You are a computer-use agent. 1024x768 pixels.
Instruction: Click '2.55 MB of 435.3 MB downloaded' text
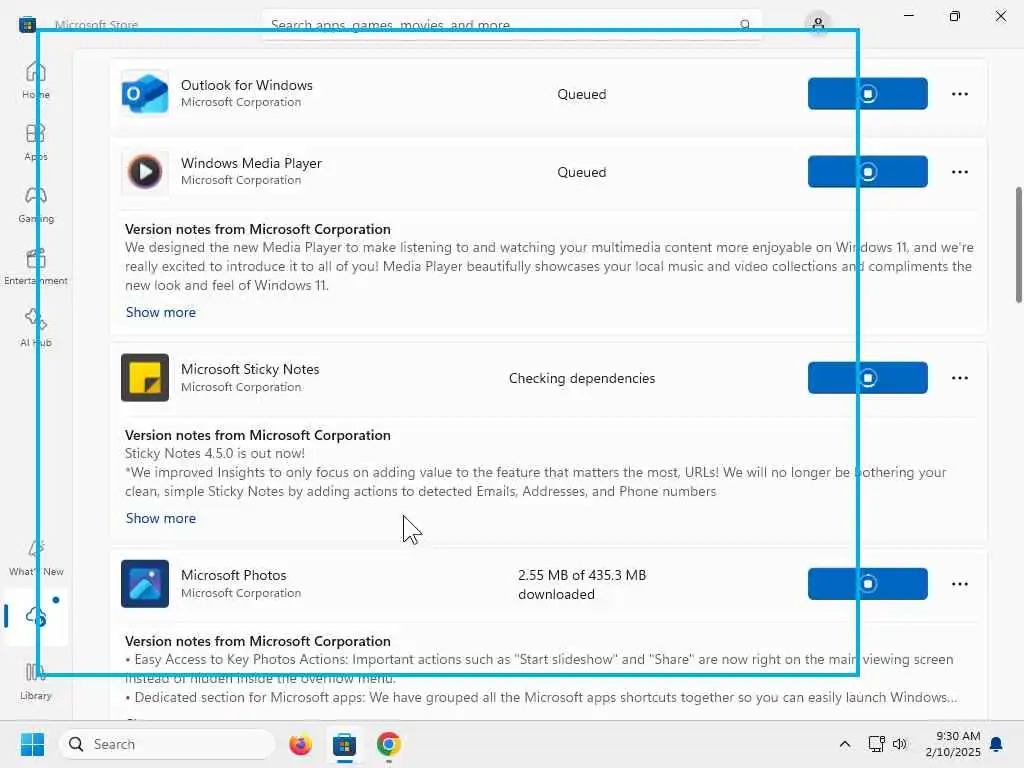click(x=582, y=584)
